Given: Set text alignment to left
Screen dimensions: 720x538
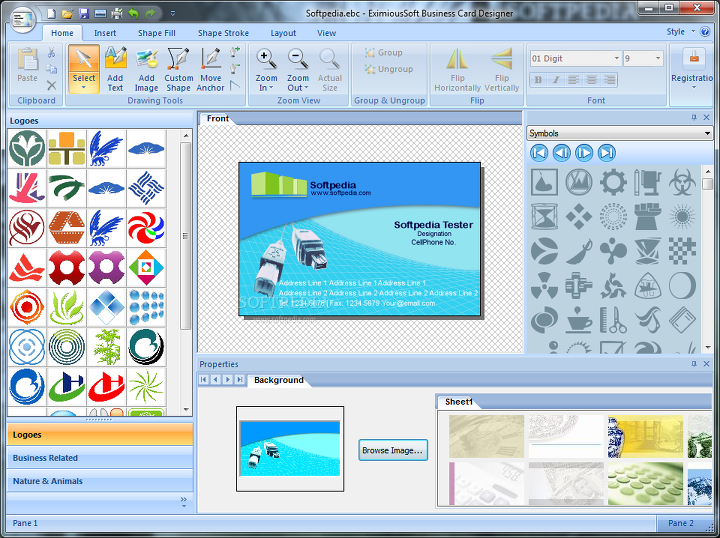Looking at the screenshot, I should 573,80.
